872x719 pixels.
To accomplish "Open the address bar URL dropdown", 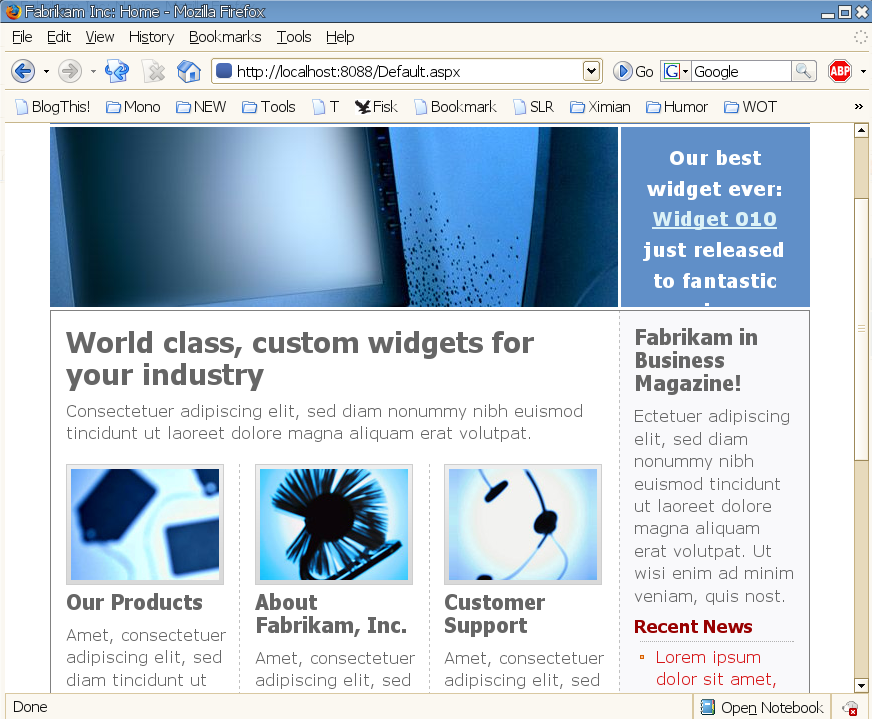I will (x=591, y=71).
